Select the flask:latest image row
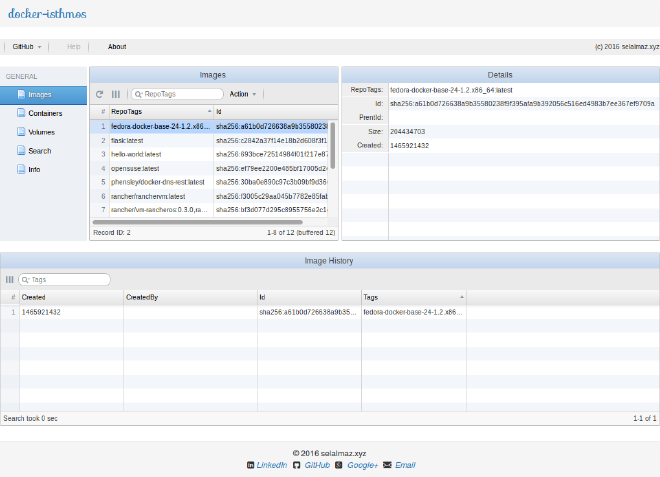Image resolution: width=660 pixels, height=477 pixels. pos(209,141)
